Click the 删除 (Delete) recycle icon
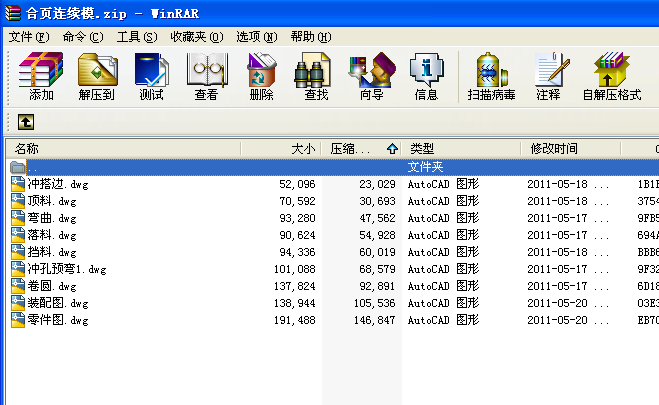Viewport: 659px width, 405px height. 261,76
